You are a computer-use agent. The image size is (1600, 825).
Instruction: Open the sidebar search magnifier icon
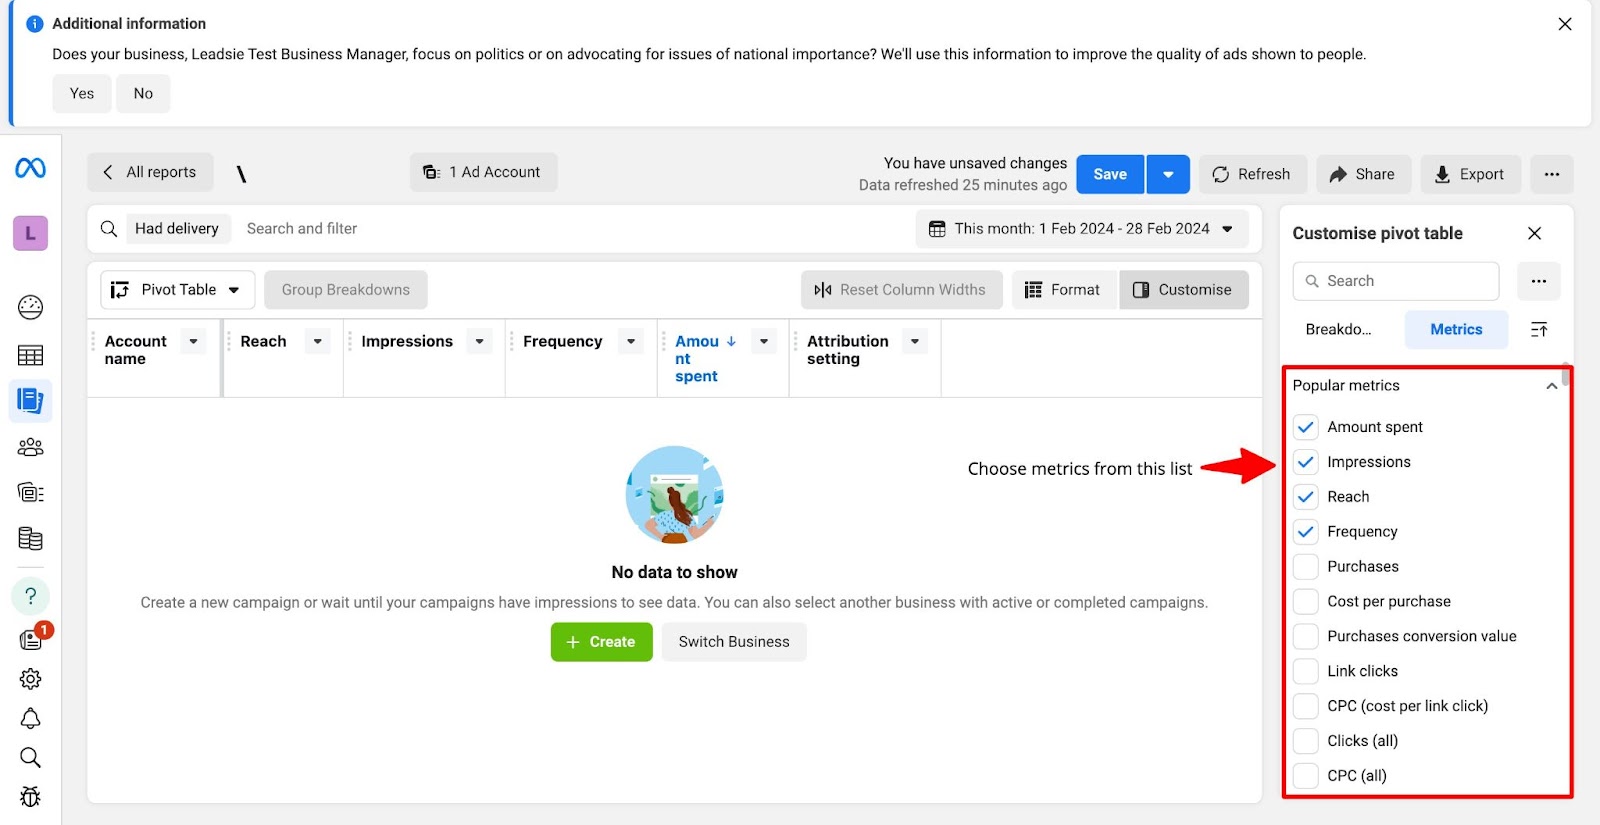(30, 758)
